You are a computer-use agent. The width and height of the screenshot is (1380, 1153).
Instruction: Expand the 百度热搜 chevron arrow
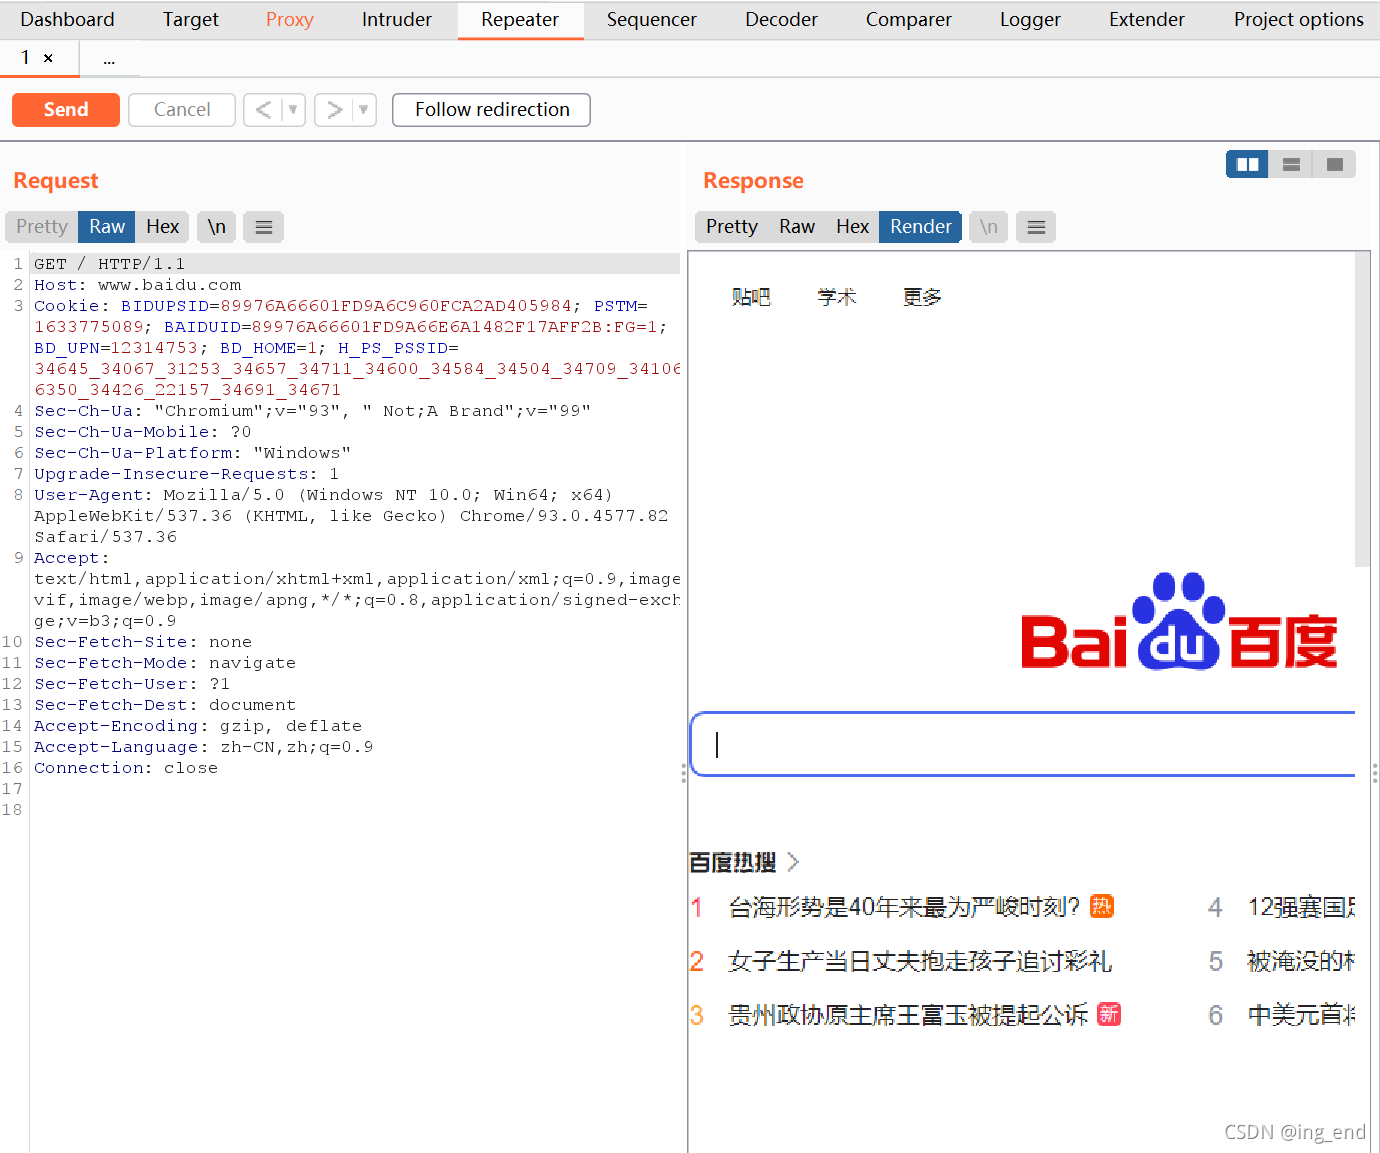point(793,862)
